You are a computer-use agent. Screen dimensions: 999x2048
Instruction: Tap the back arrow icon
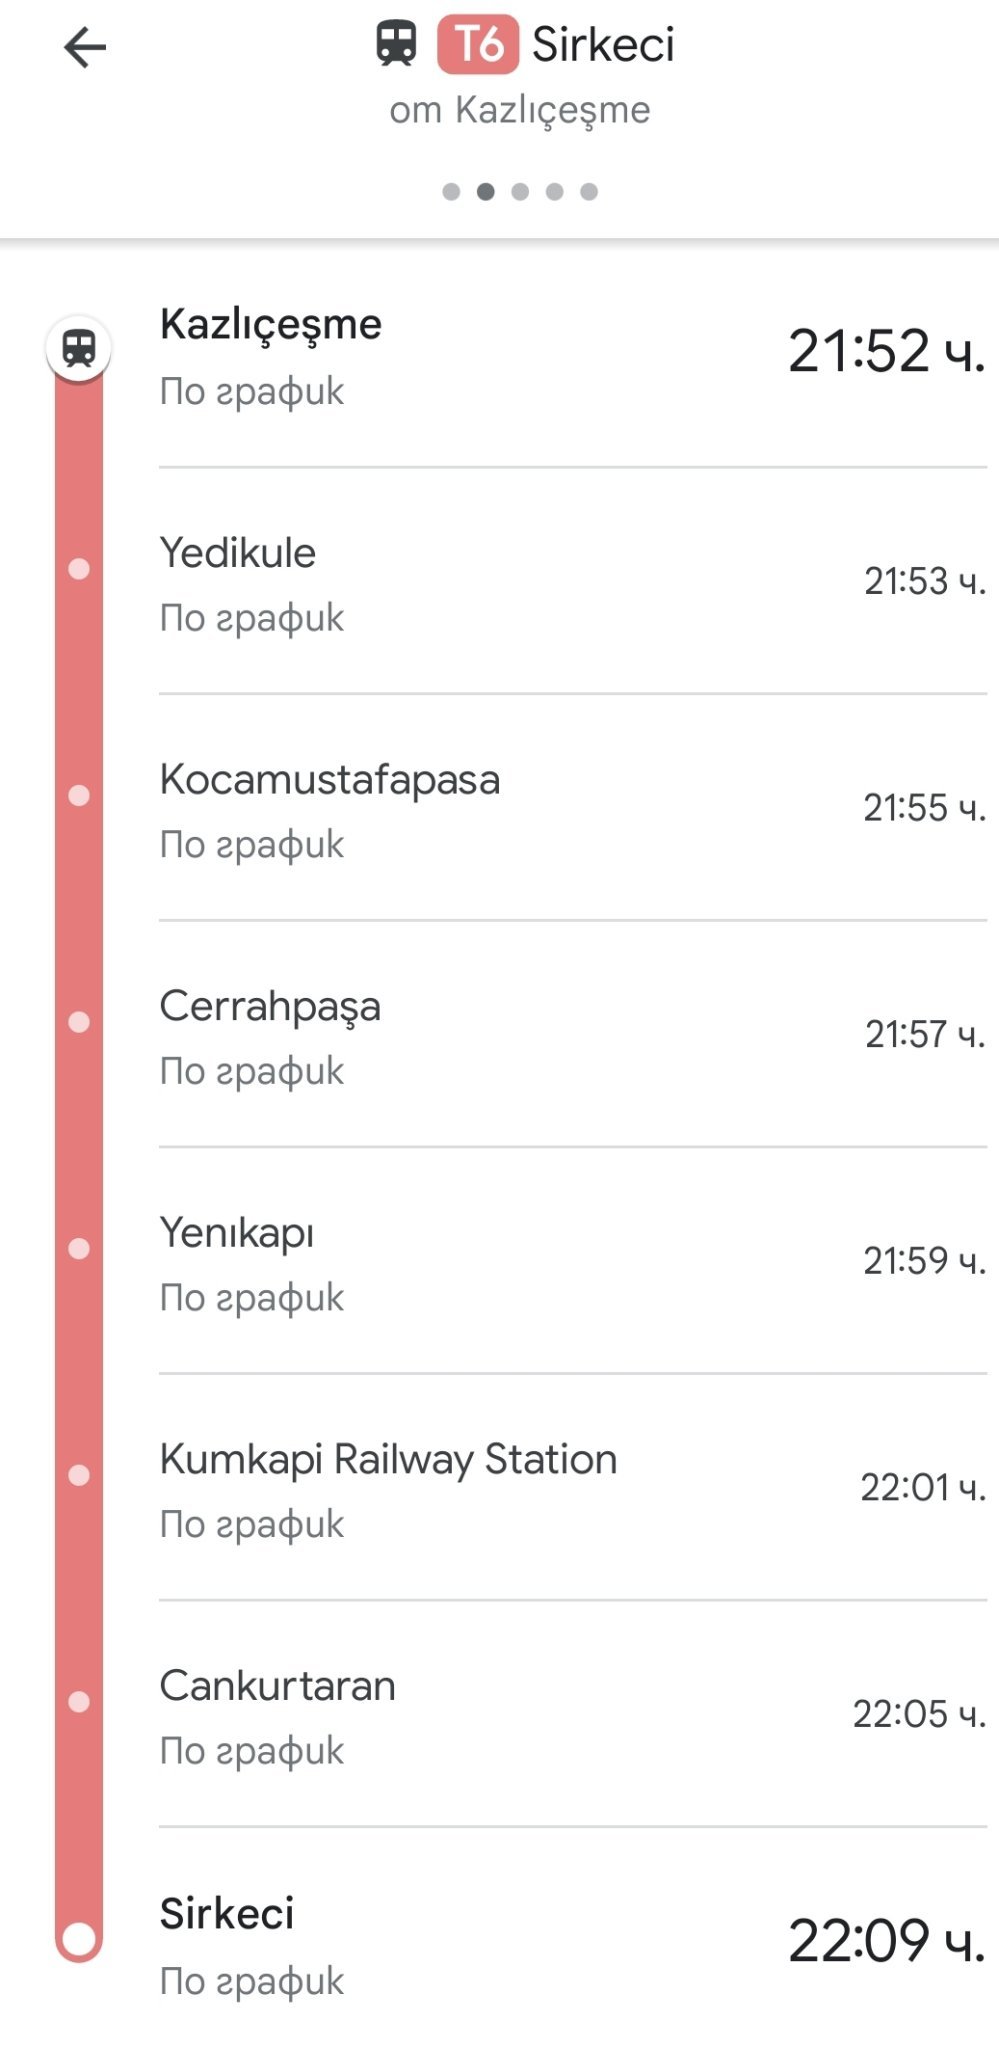click(85, 47)
